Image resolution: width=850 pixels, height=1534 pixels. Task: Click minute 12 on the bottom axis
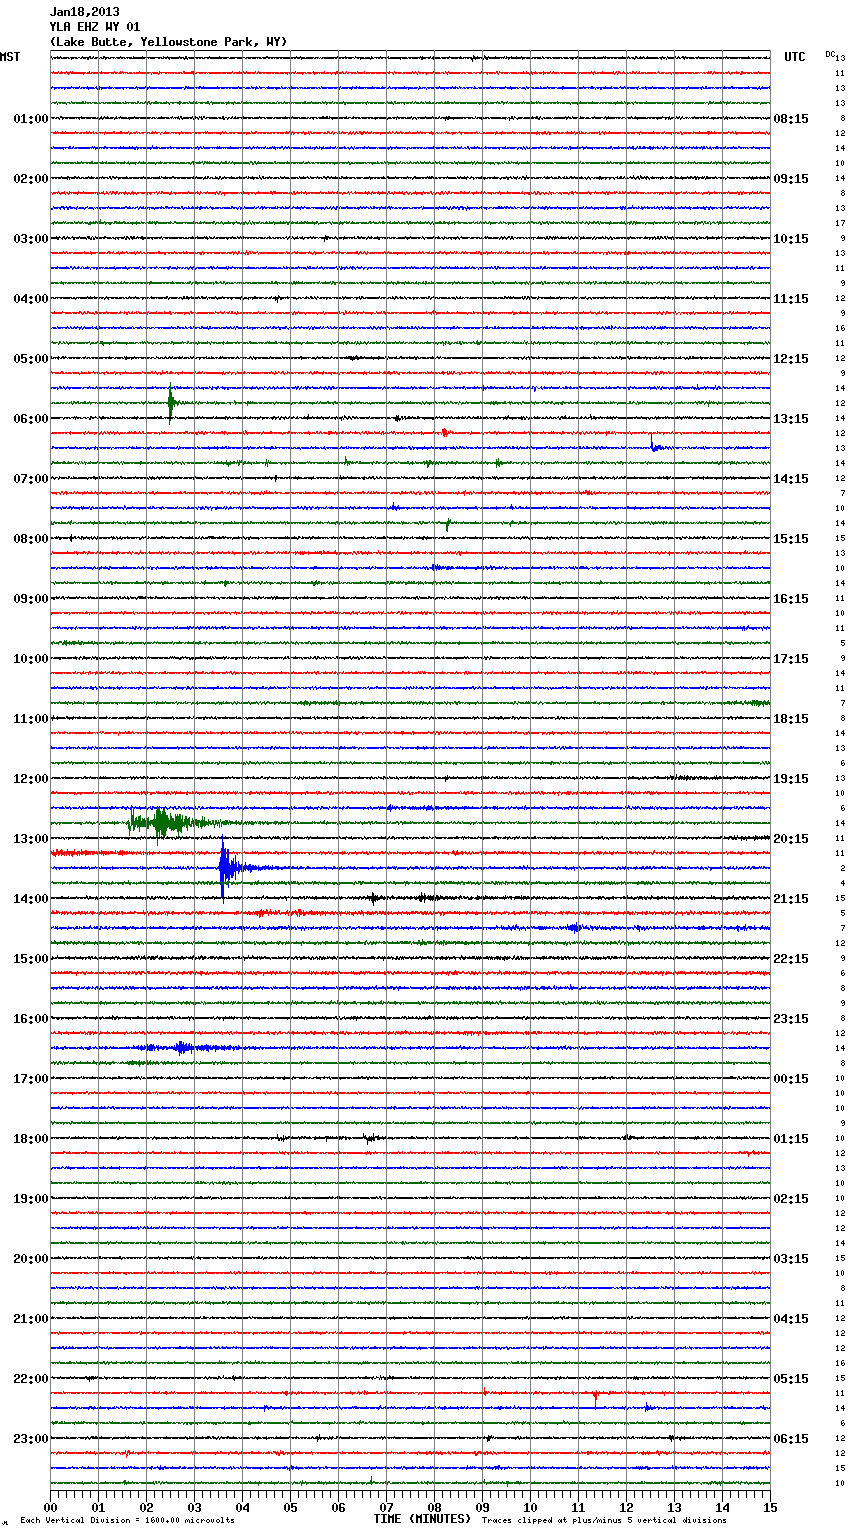626,1507
